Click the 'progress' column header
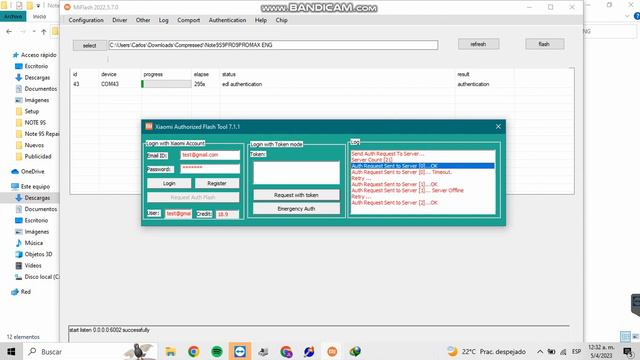 [153, 74]
